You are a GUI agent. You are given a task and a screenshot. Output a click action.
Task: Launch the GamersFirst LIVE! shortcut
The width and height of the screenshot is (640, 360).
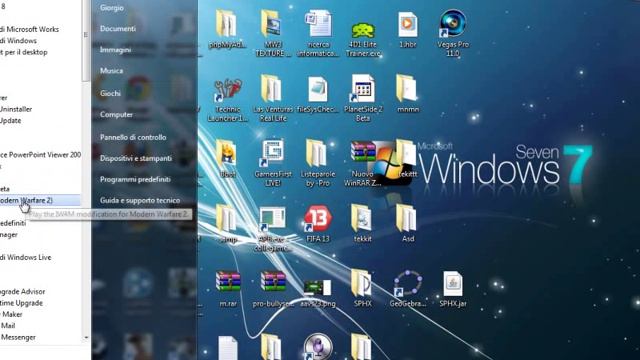(x=273, y=153)
